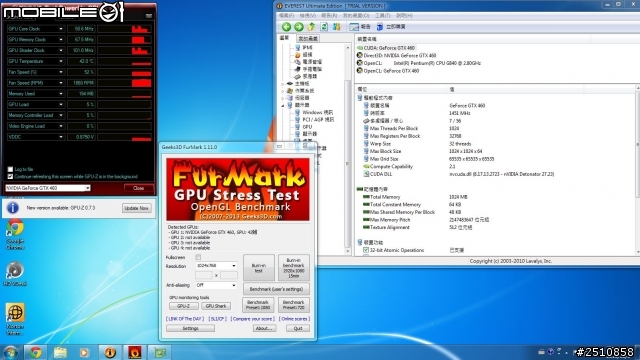Click the yellow up-level arrow in EVEREST toolbar
Image resolution: width=640 pixels, height=360 pixels.
(311, 27)
